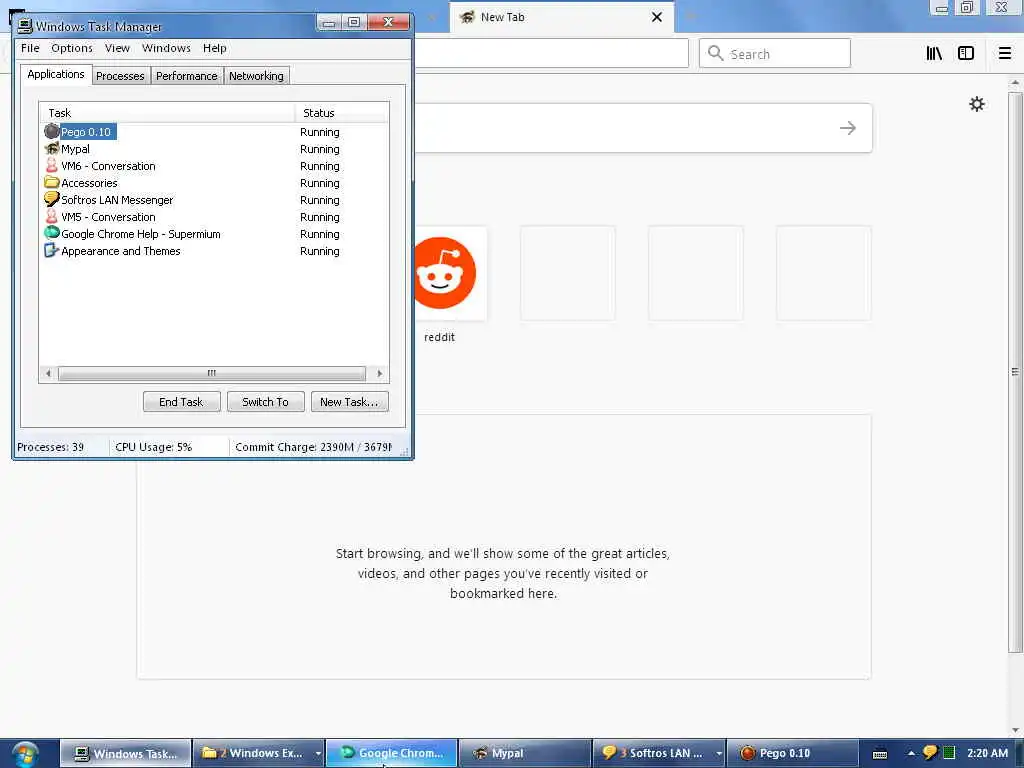Sort by the Task column header
Screen dimensions: 1024x768
(x=167, y=112)
